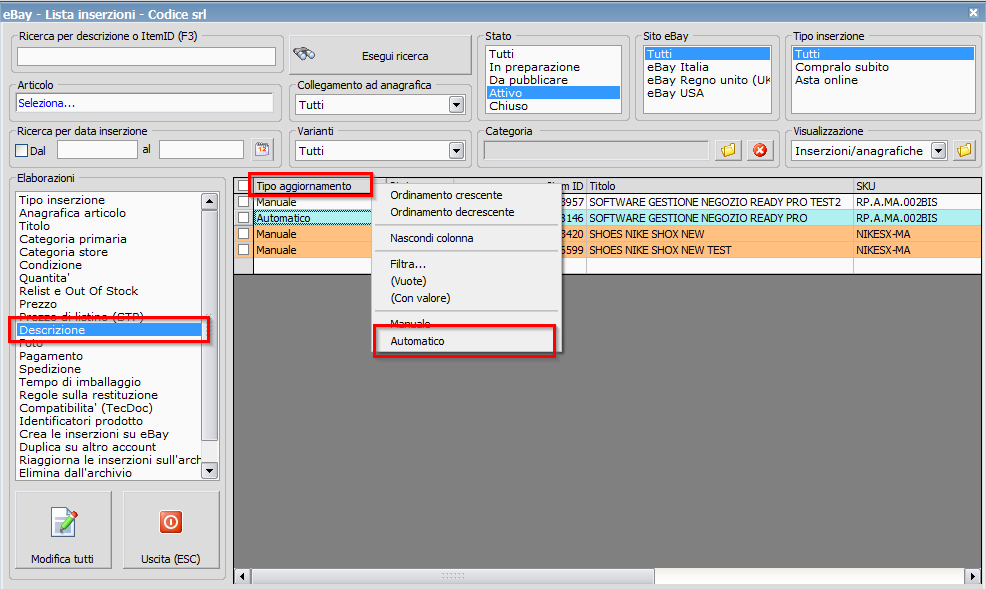Select Spedizione in Elaborazioni list
Screen dimensions: 986x589
point(109,369)
